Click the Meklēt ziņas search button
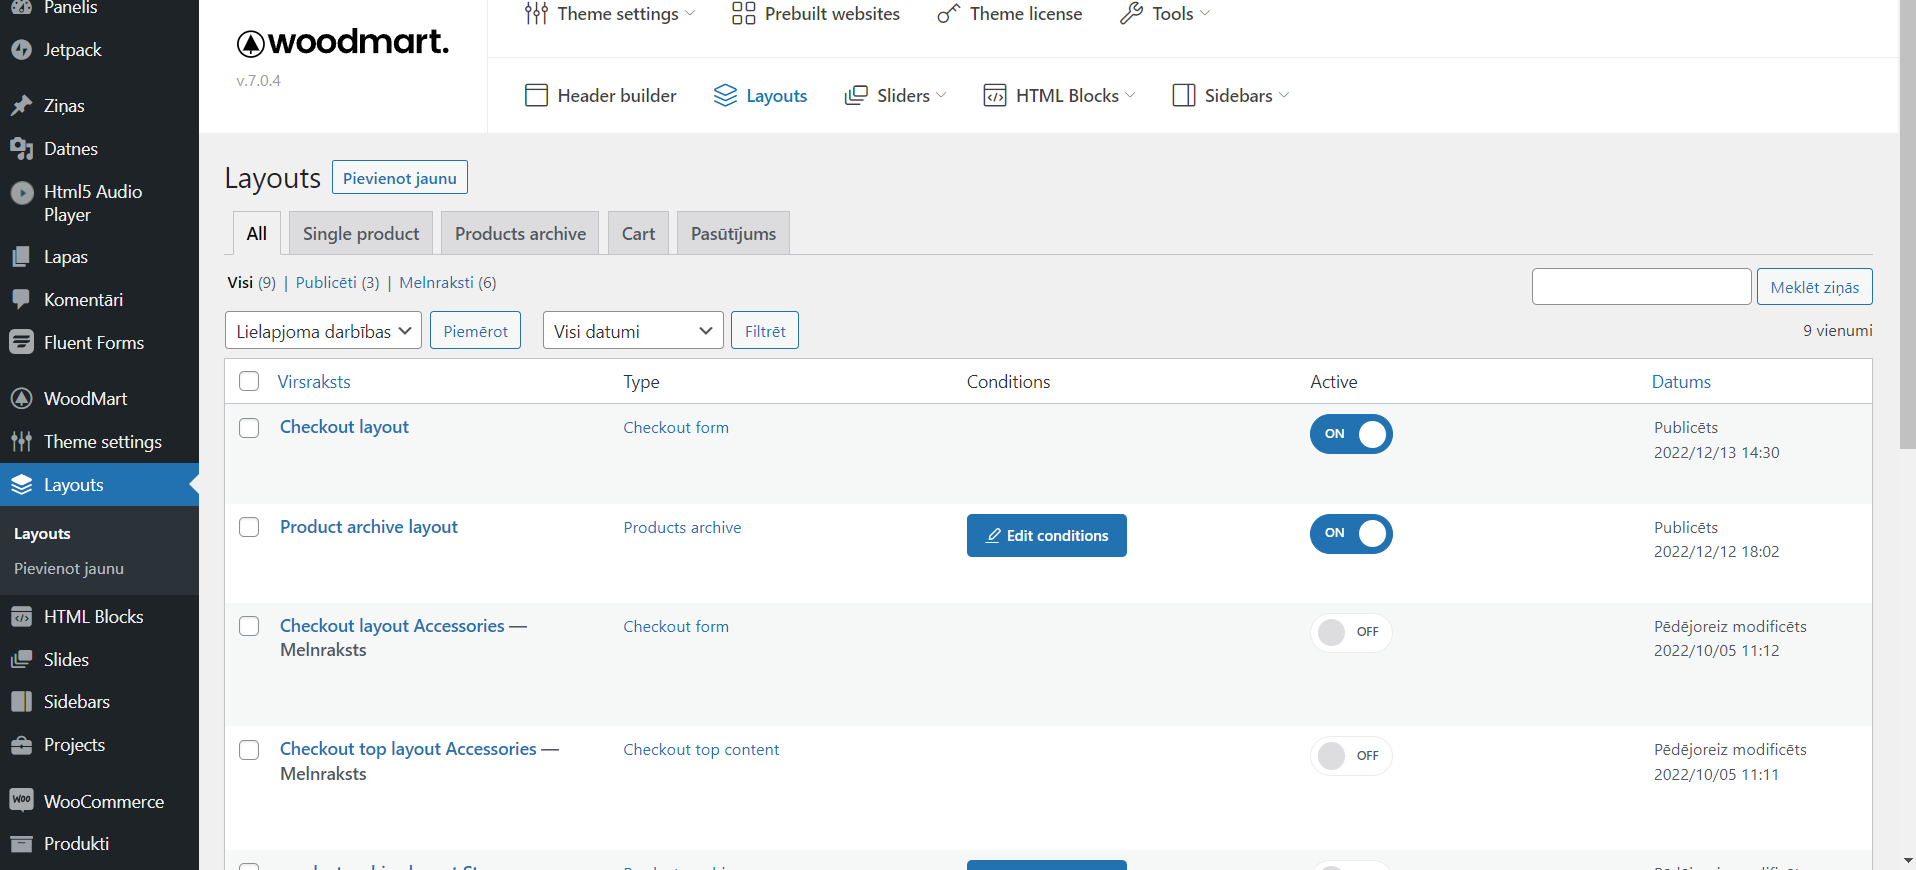This screenshot has height=870, width=1916. tap(1815, 287)
